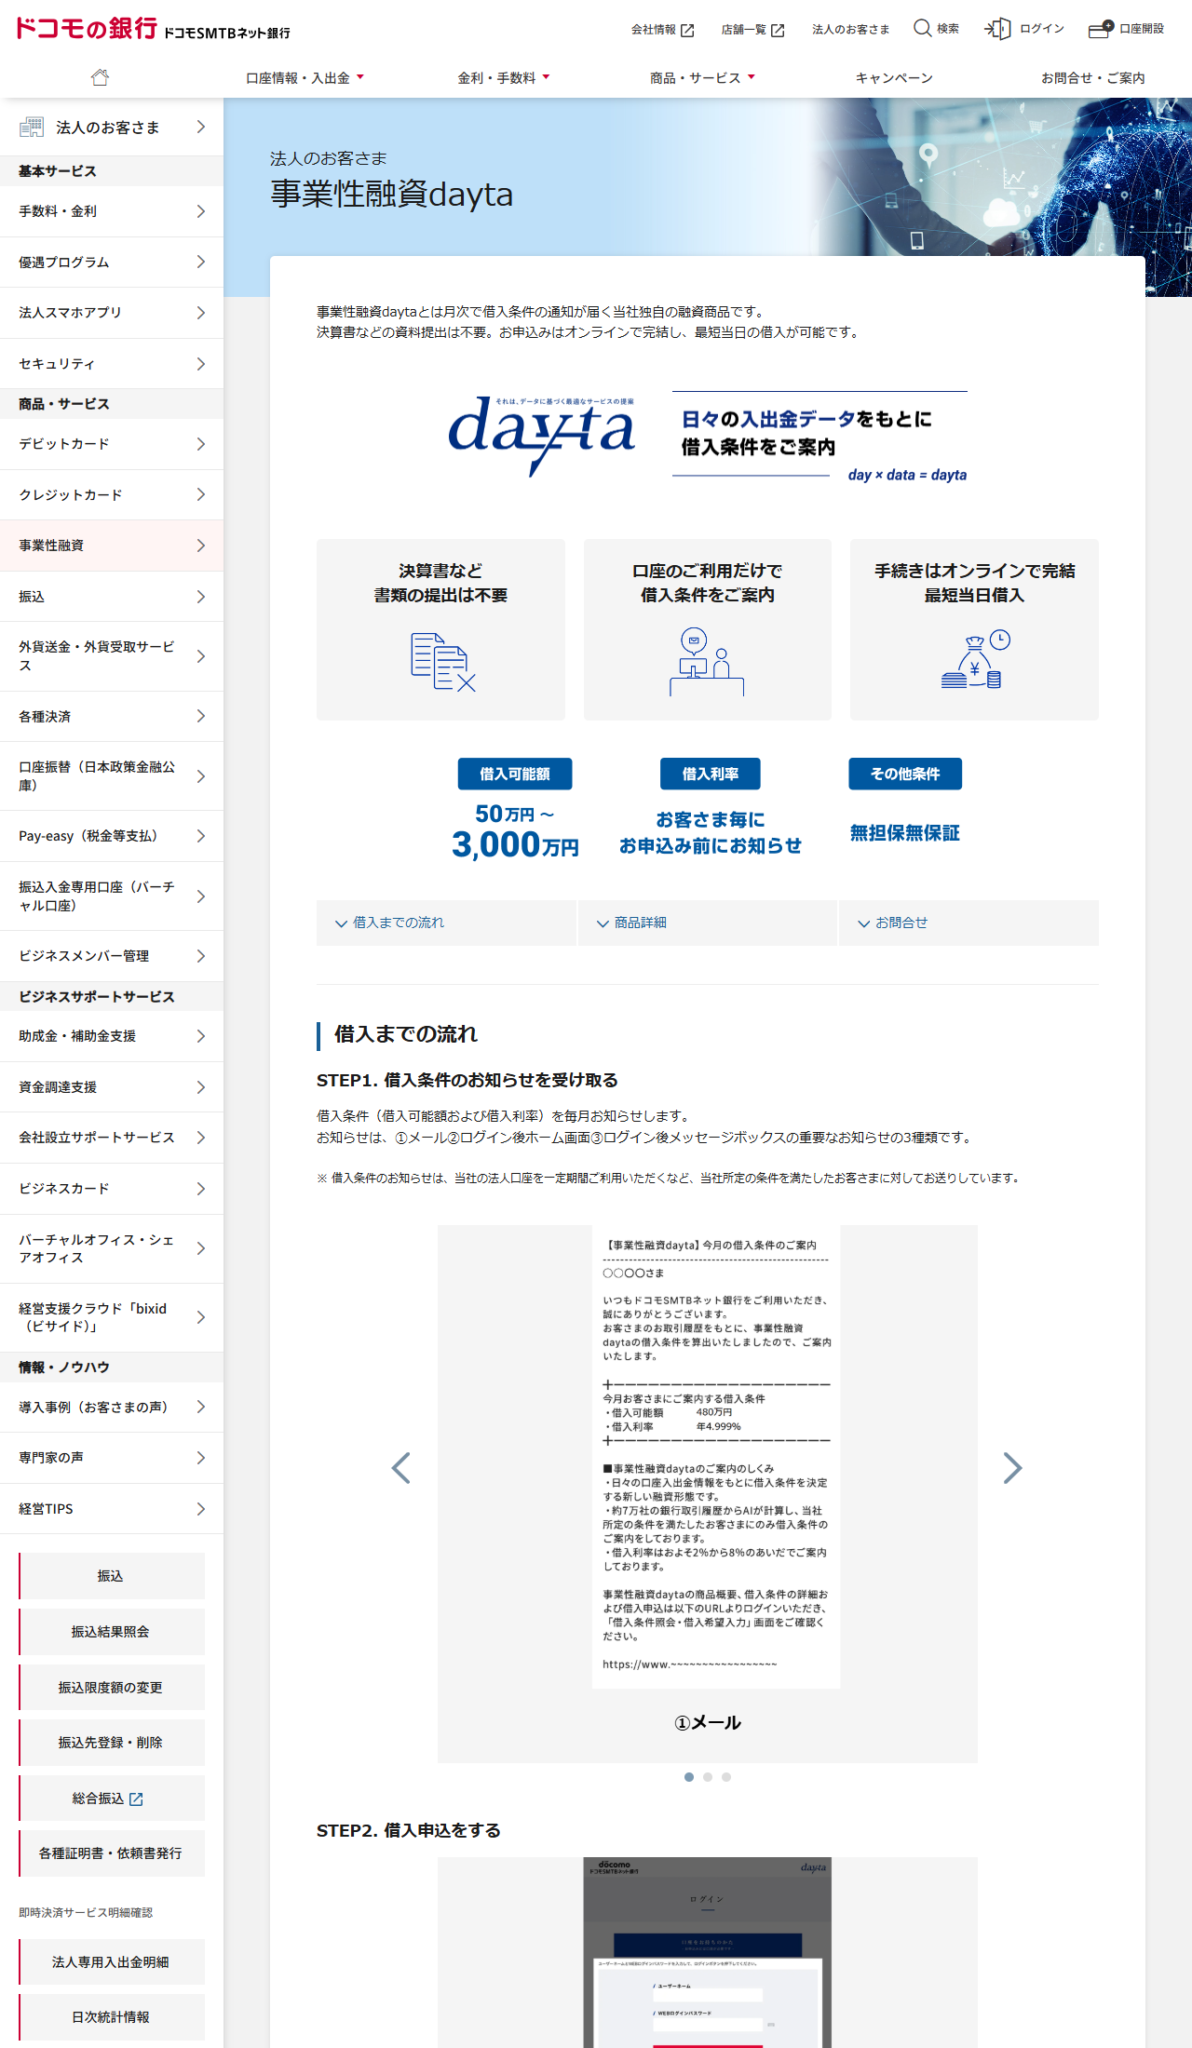The width and height of the screenshot is (1192, 2048).
Task: Click the dayta logo image
Action: 541,435
